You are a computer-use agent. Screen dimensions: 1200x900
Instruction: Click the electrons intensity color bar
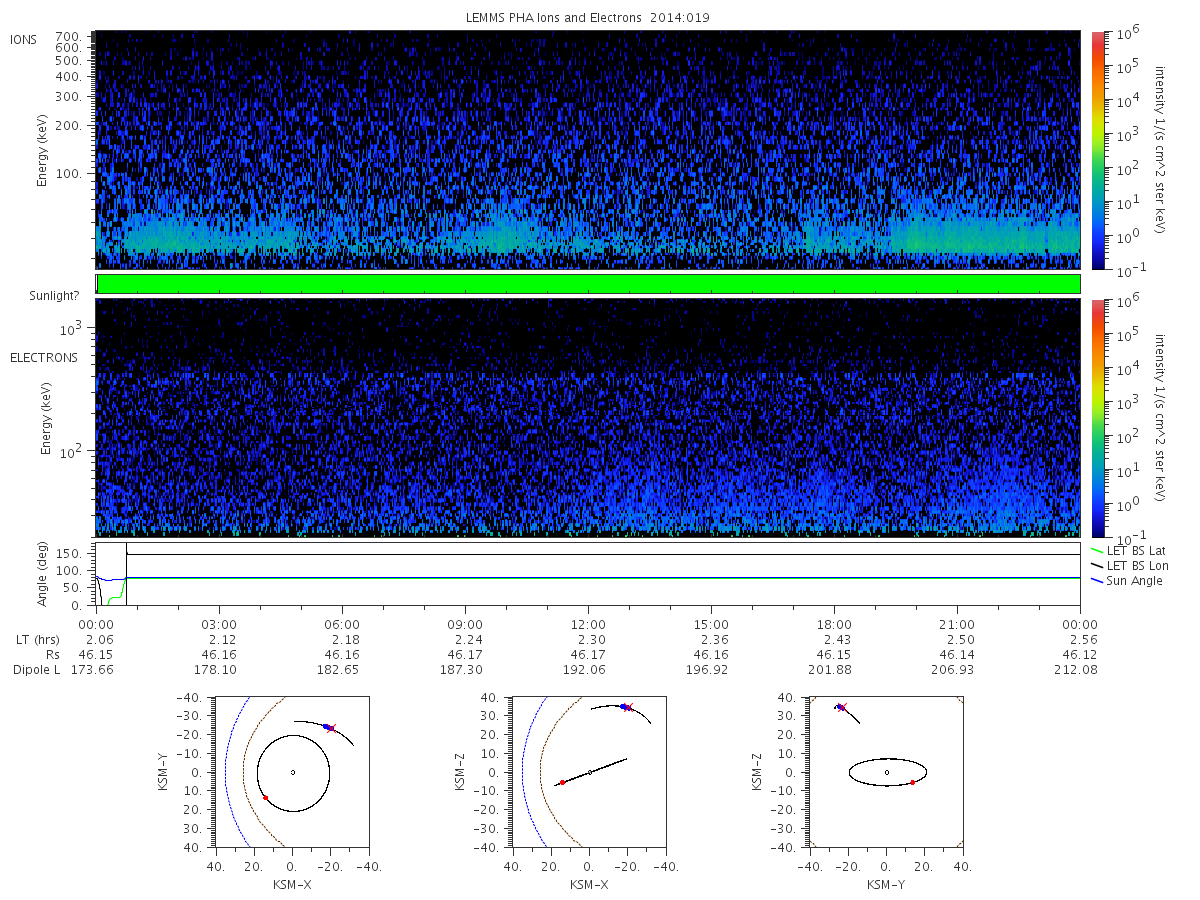pos(1097,418)
